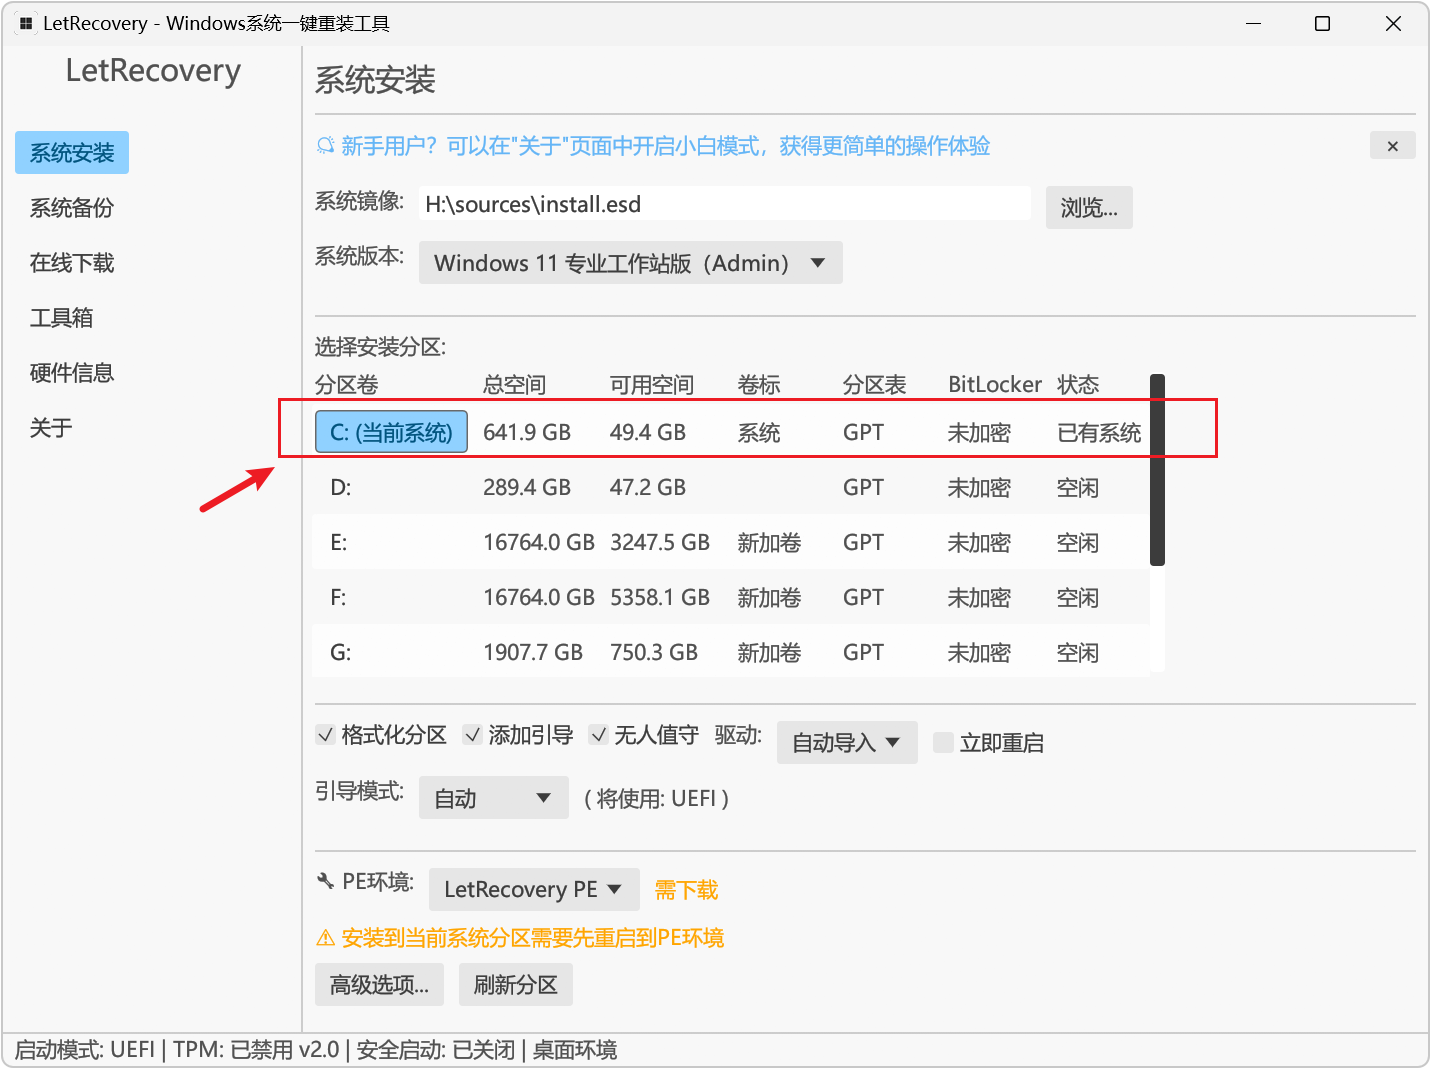Open the LetRecovery PE environment dropdown
The image size is (1431, 1069).
tap(534, 889)
